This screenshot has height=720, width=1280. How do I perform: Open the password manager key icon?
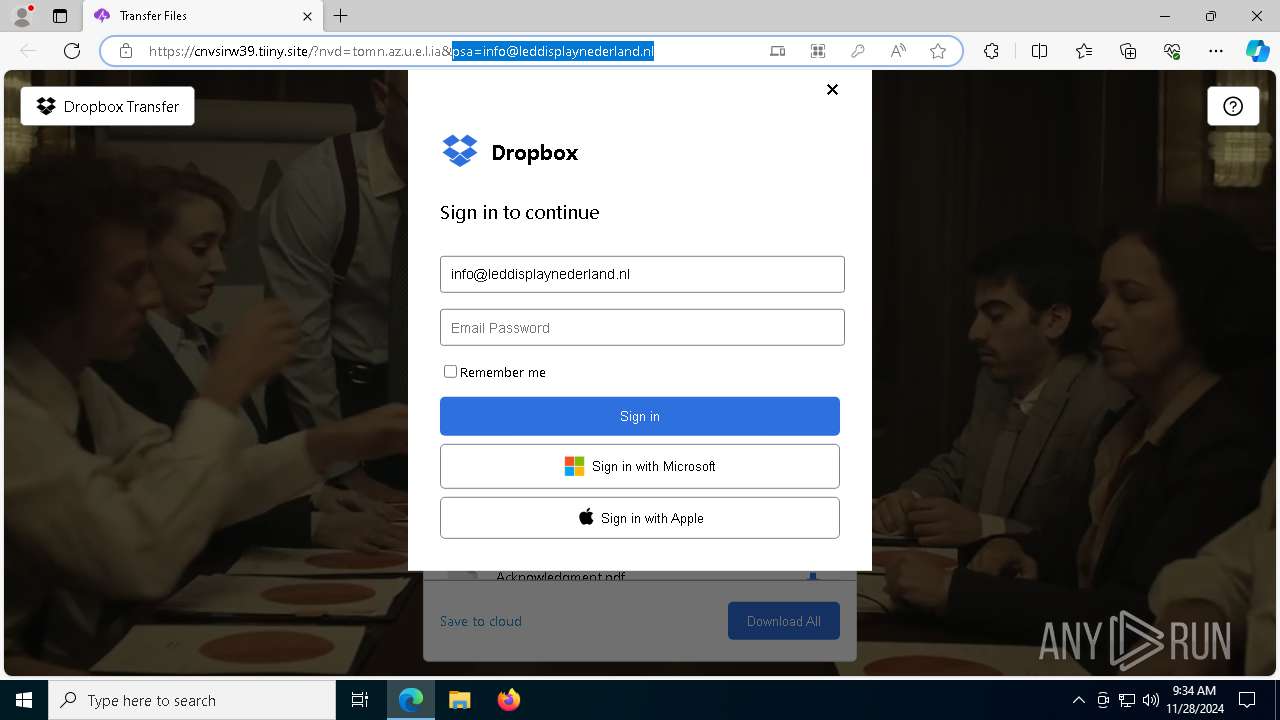[858, 51]
